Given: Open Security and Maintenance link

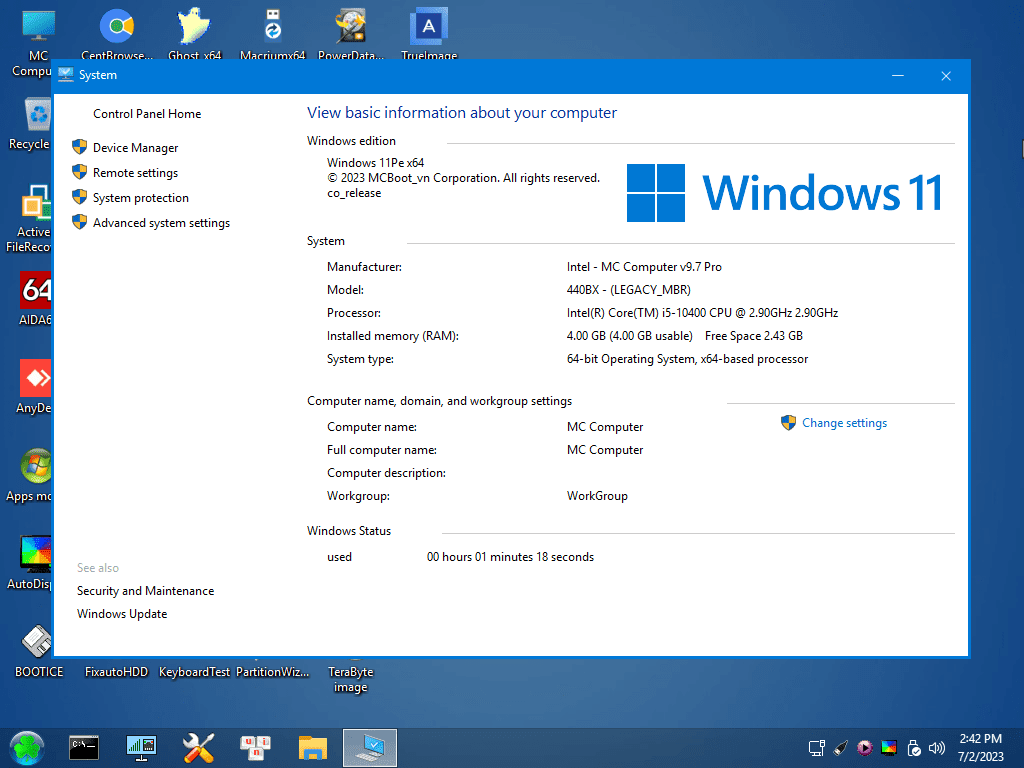Looking at the screenshot, I should [145, 590].
